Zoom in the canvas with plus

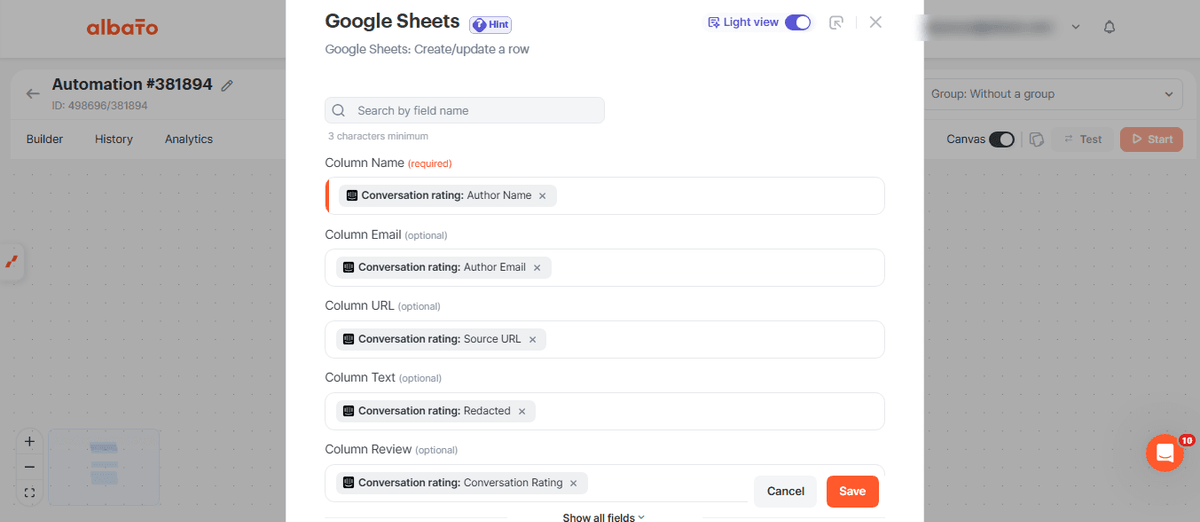pyautogui.click(x=29, y=441)
